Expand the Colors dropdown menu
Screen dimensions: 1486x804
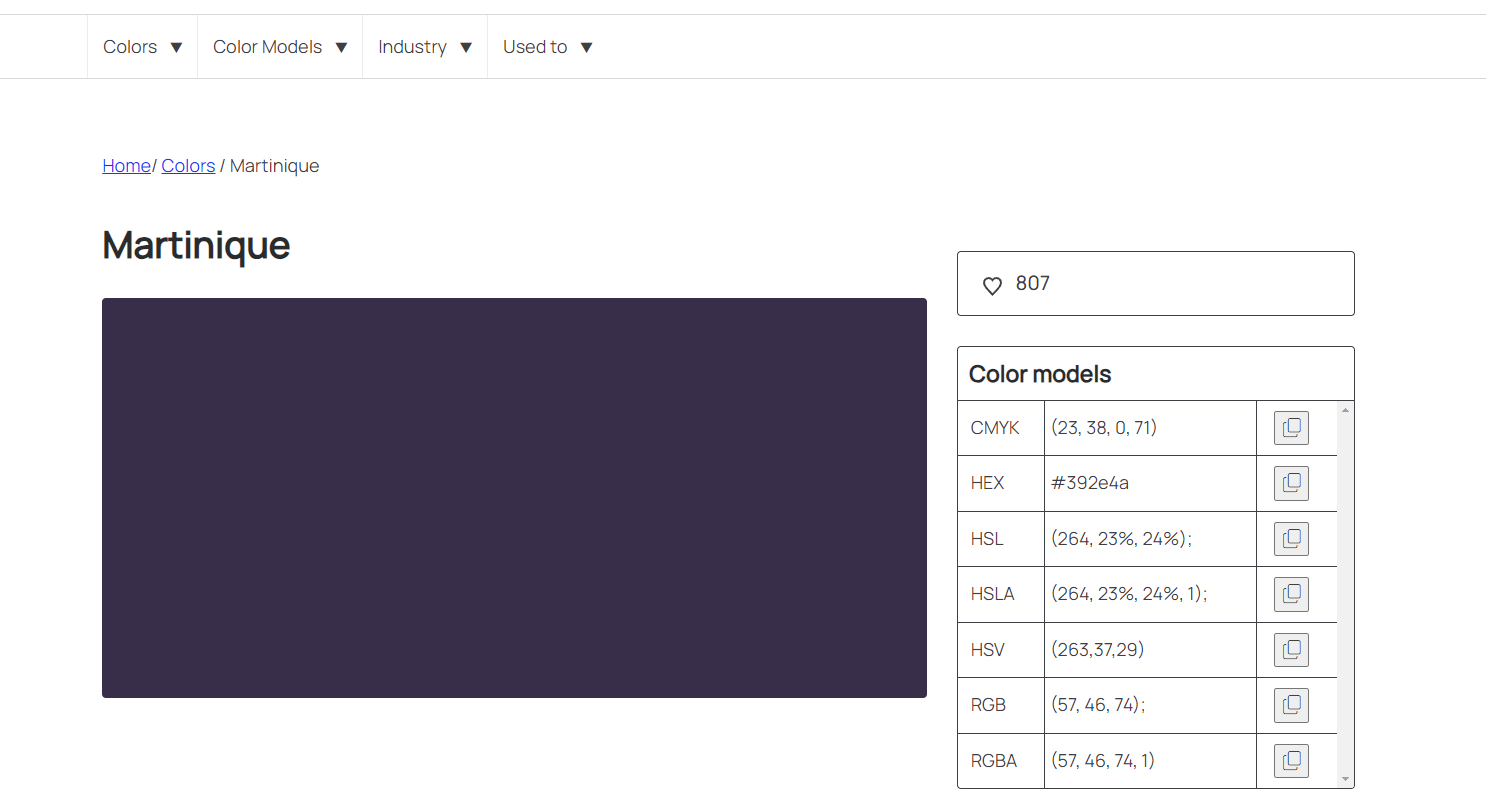(x=143, y=47)
